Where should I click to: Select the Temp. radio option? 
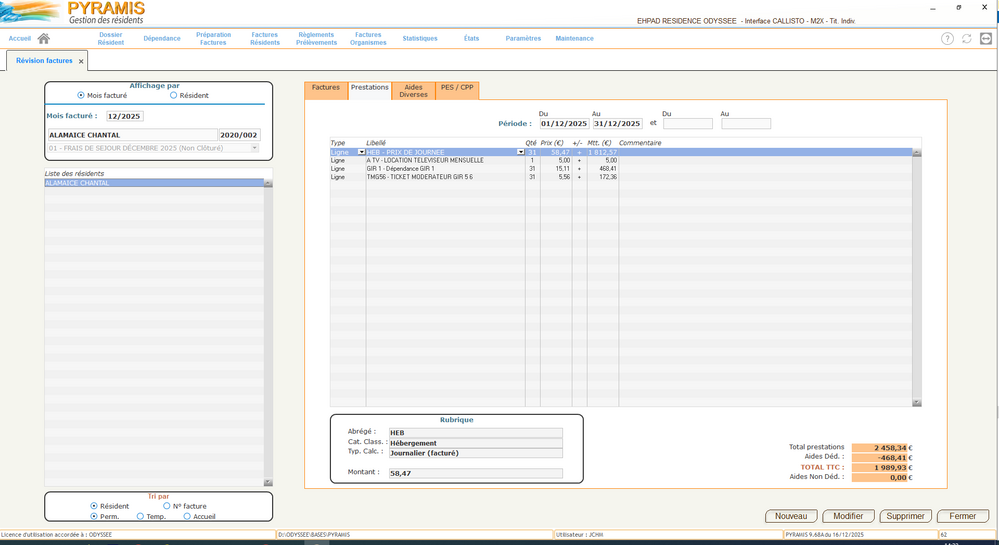(139, 517)
